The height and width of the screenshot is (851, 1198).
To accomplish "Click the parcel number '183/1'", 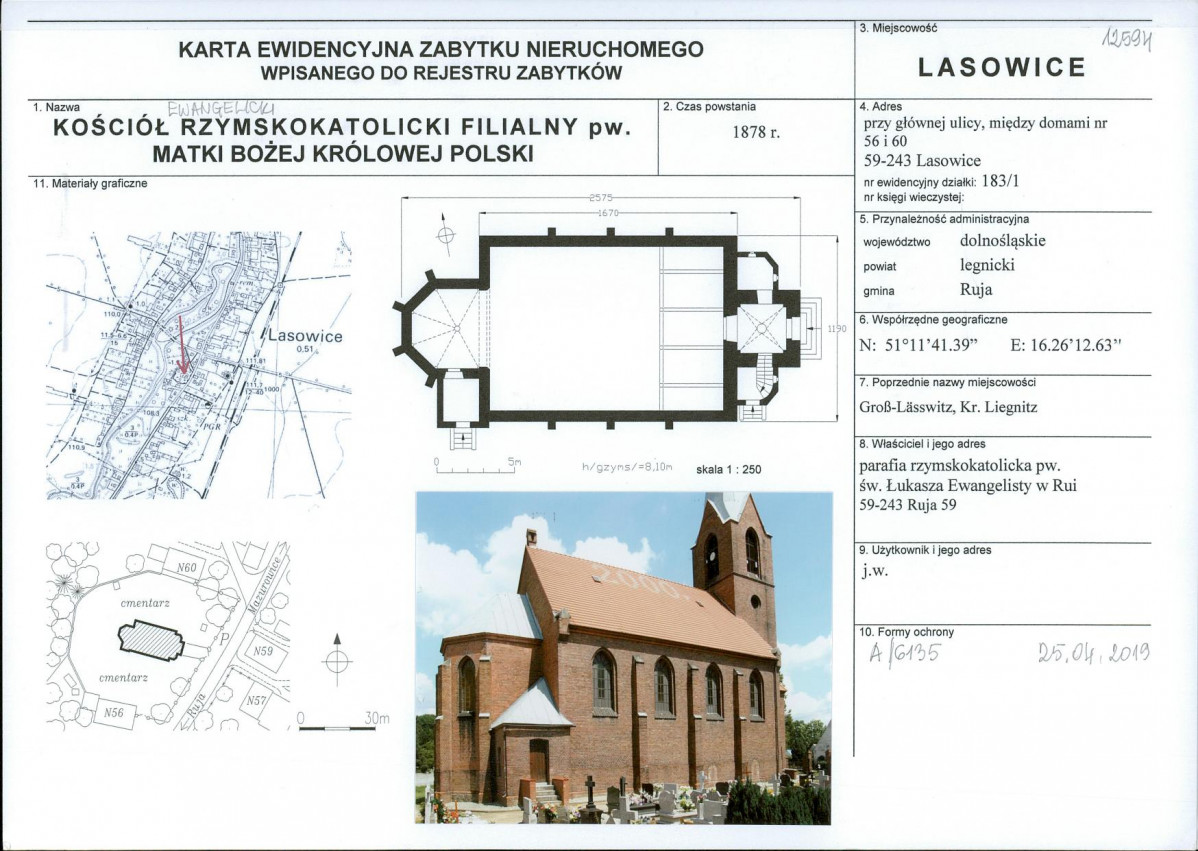I will (1000, 181).
